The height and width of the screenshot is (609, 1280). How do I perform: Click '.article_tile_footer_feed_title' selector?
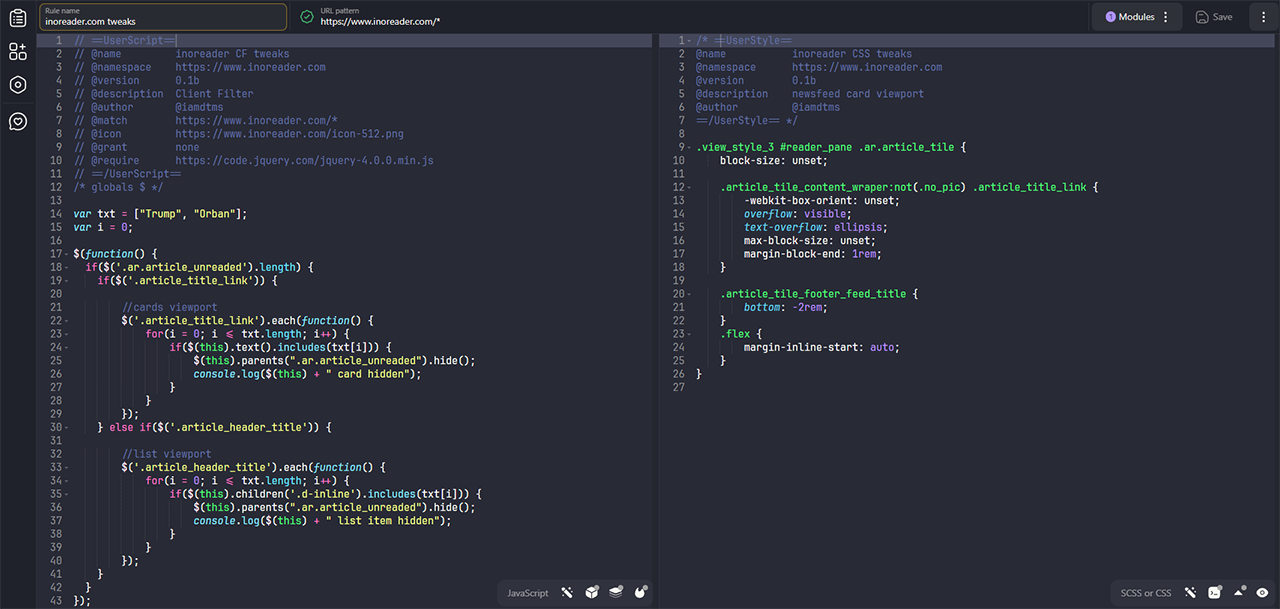813,294
